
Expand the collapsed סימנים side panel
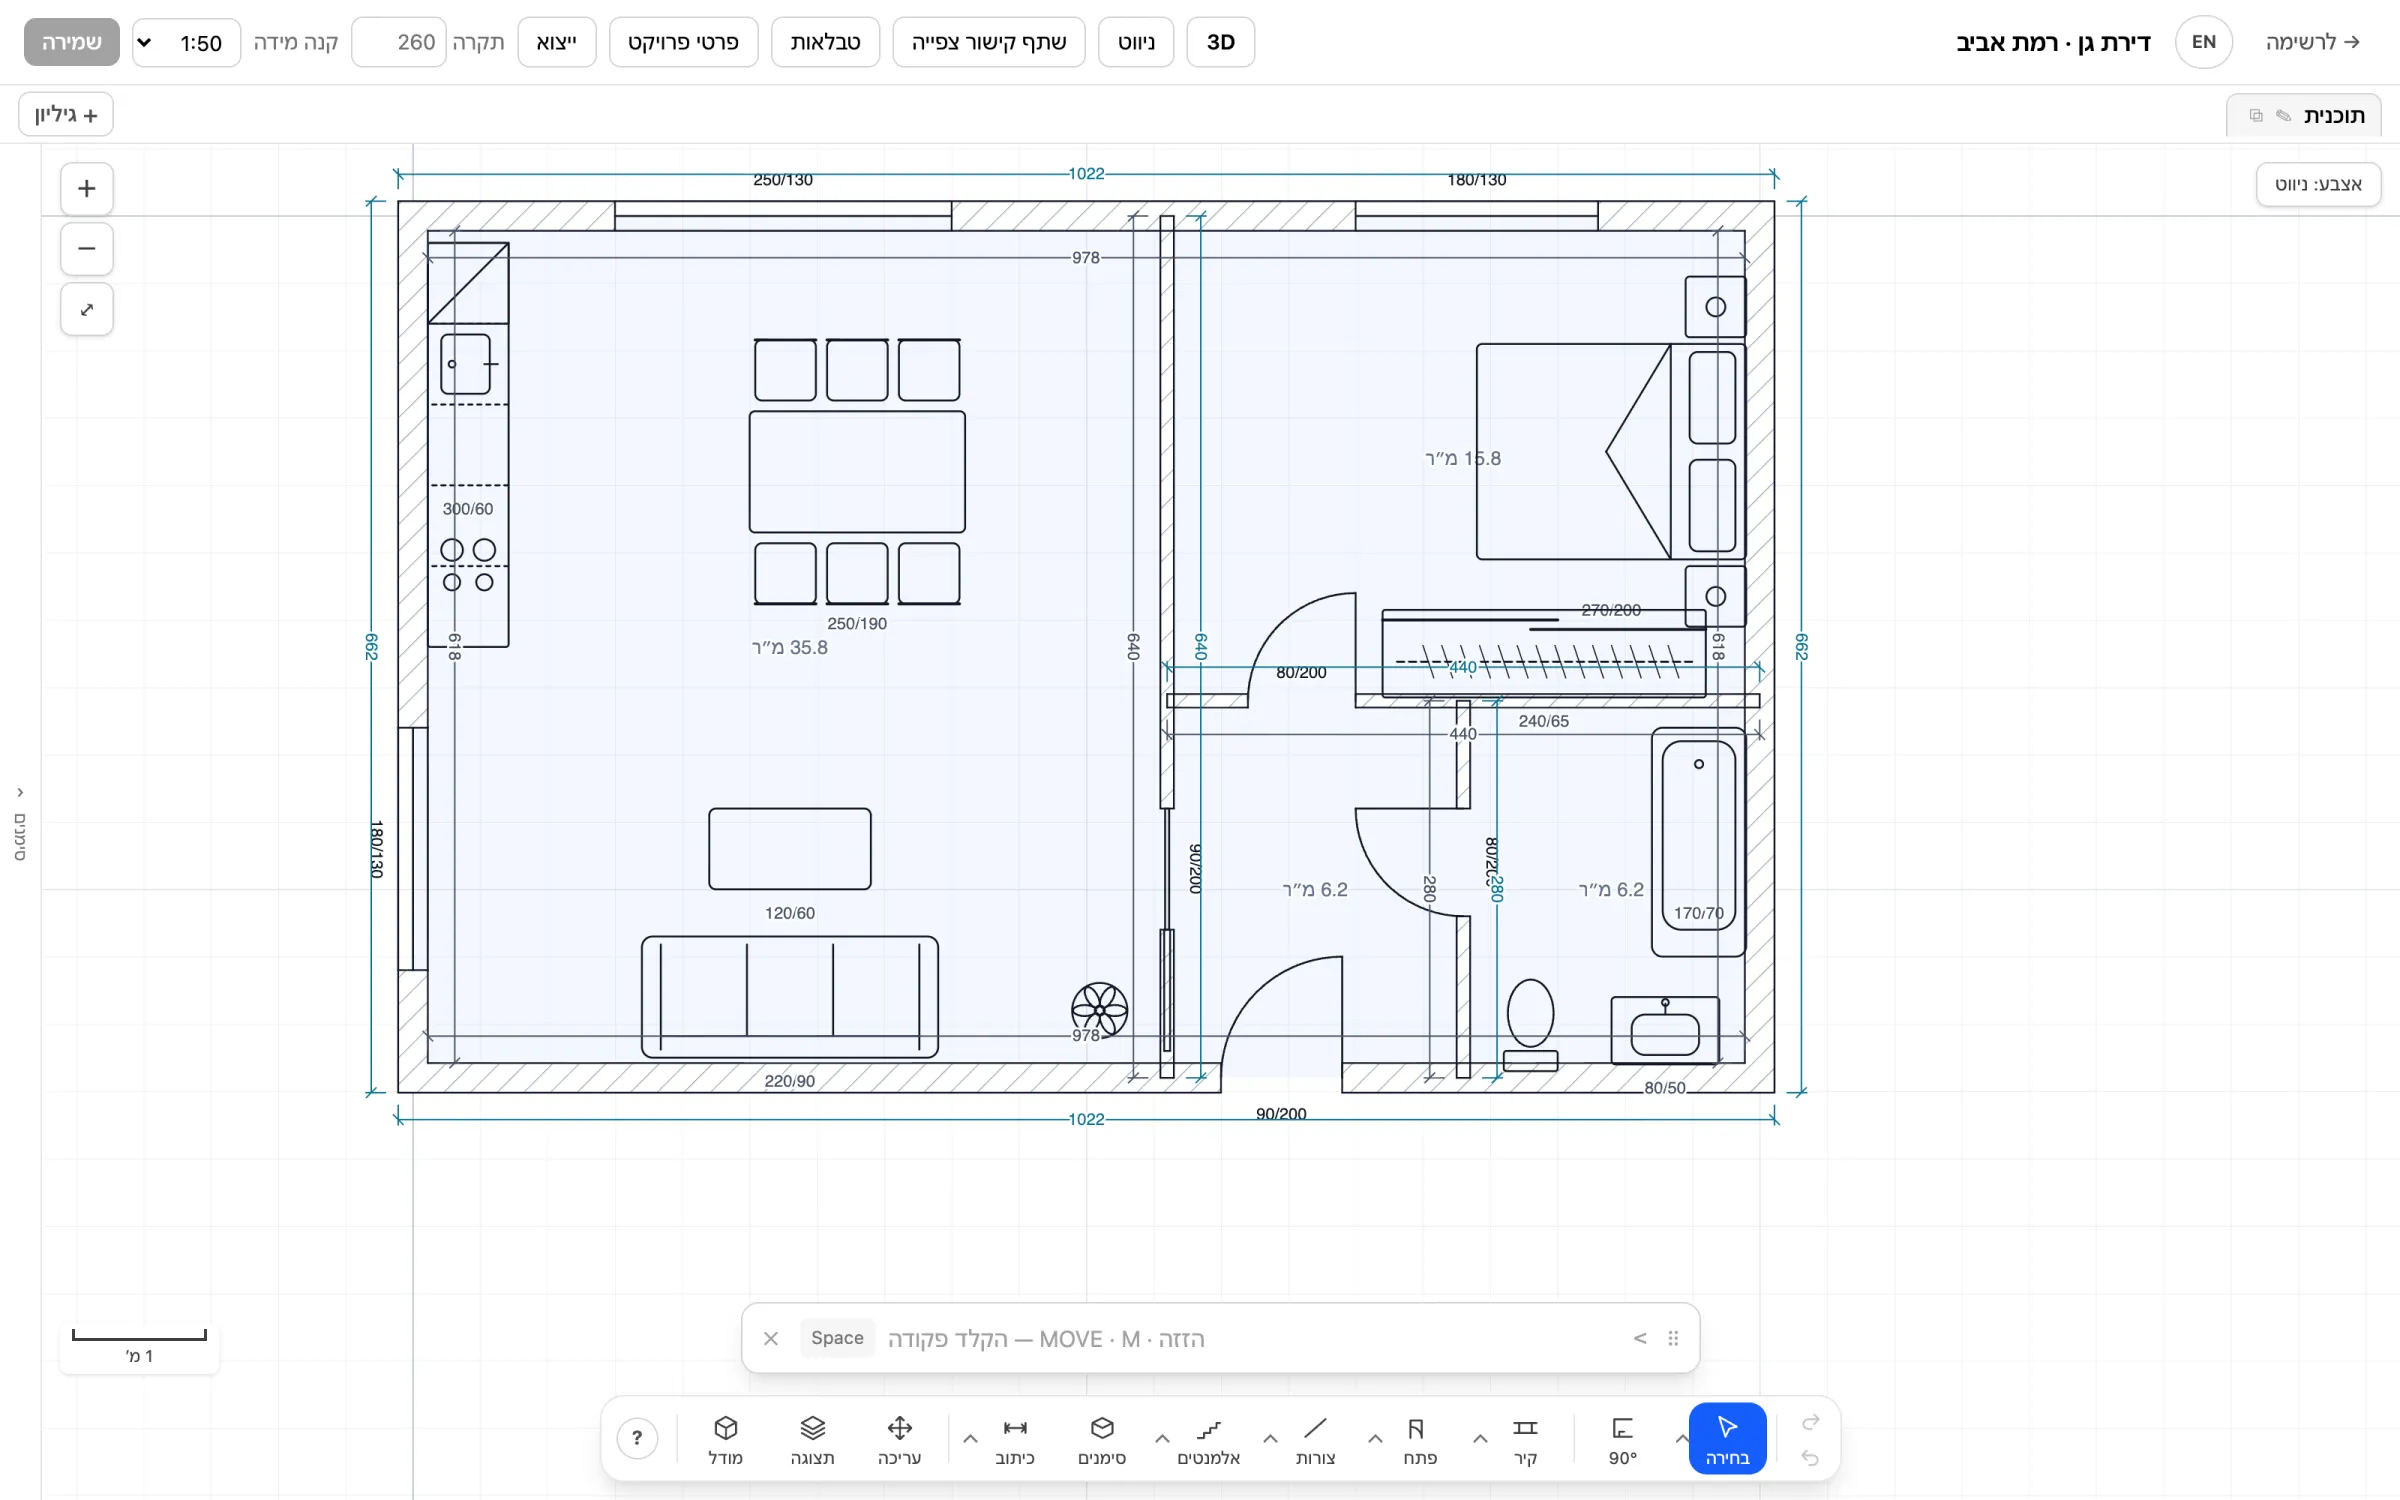[20, 825]
